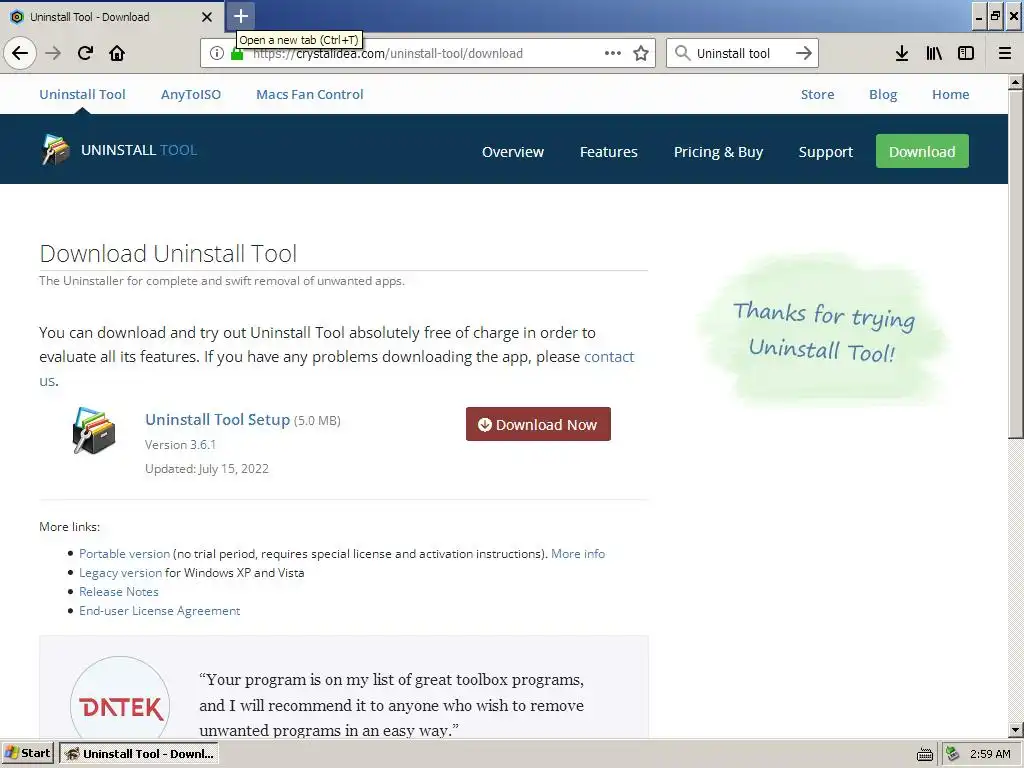Open the Support page
1024x768 pixels.
pyautogui.click(x=825, y=152)
